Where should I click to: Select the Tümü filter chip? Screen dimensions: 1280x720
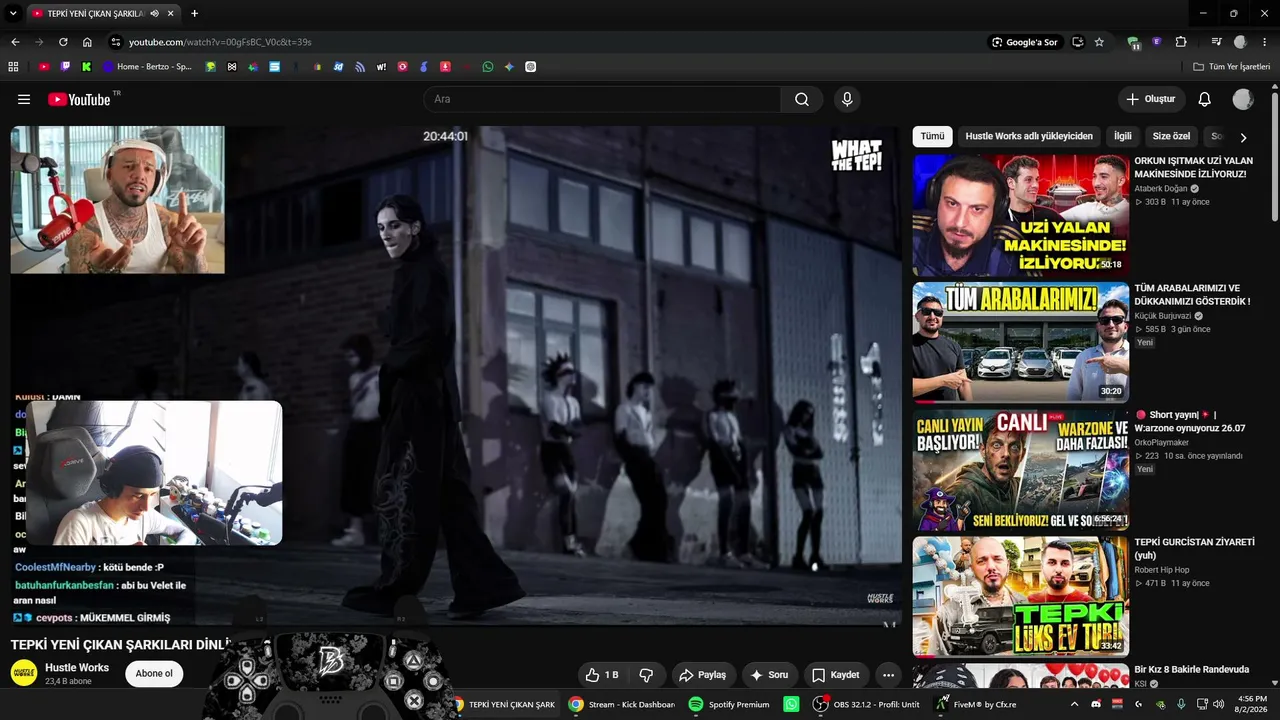click(932, 136)
